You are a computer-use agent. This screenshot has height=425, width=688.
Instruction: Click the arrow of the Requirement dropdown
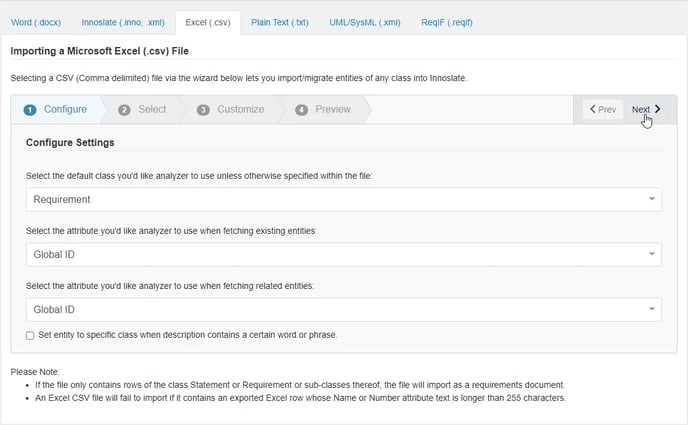point(652,199)
